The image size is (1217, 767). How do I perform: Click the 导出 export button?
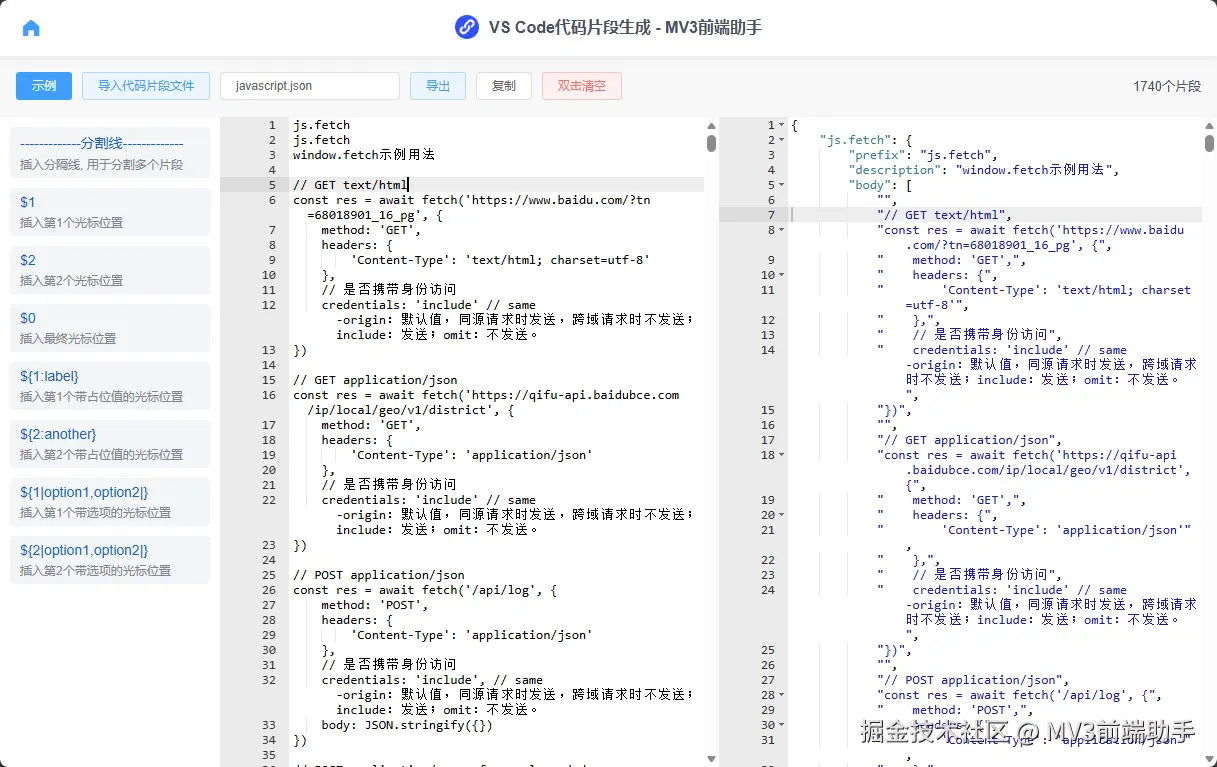438,86
